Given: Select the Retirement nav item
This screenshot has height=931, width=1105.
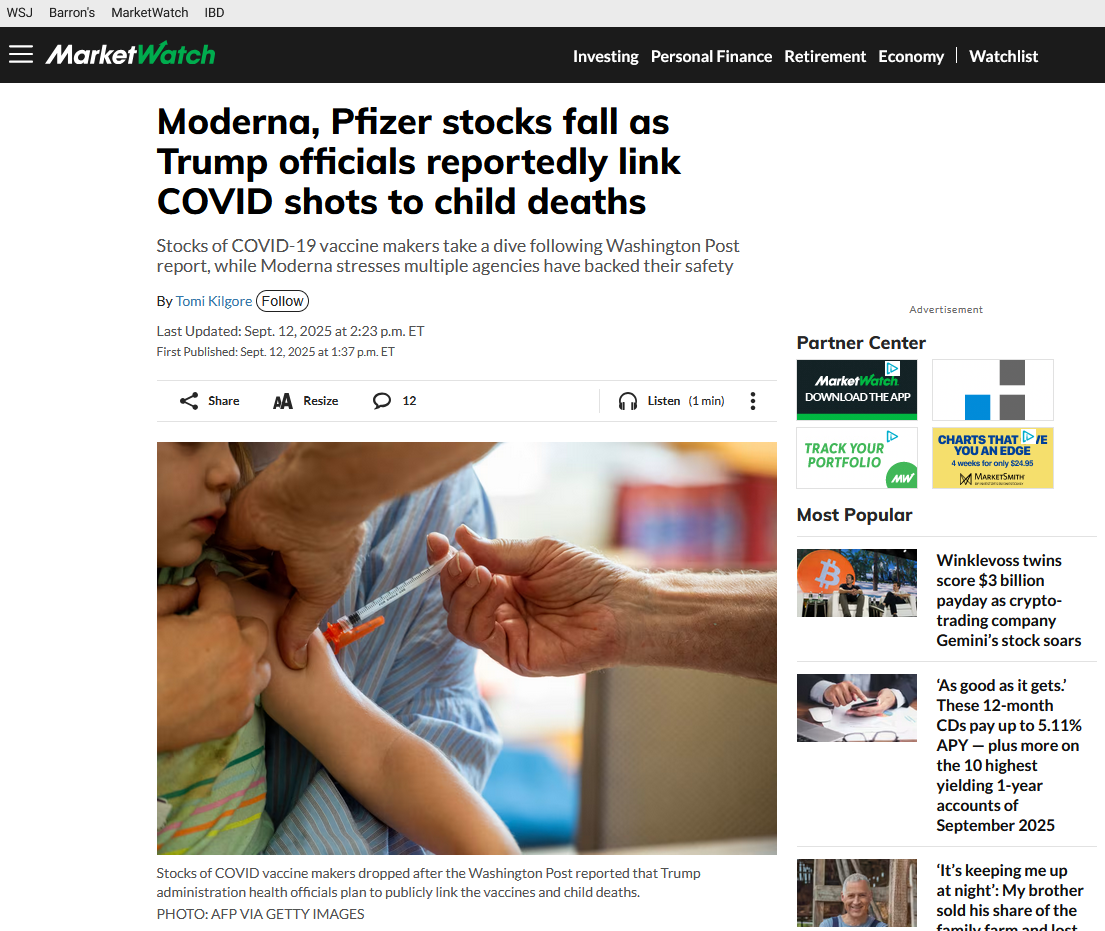Looking at the screenshot, I should (825, 56).
